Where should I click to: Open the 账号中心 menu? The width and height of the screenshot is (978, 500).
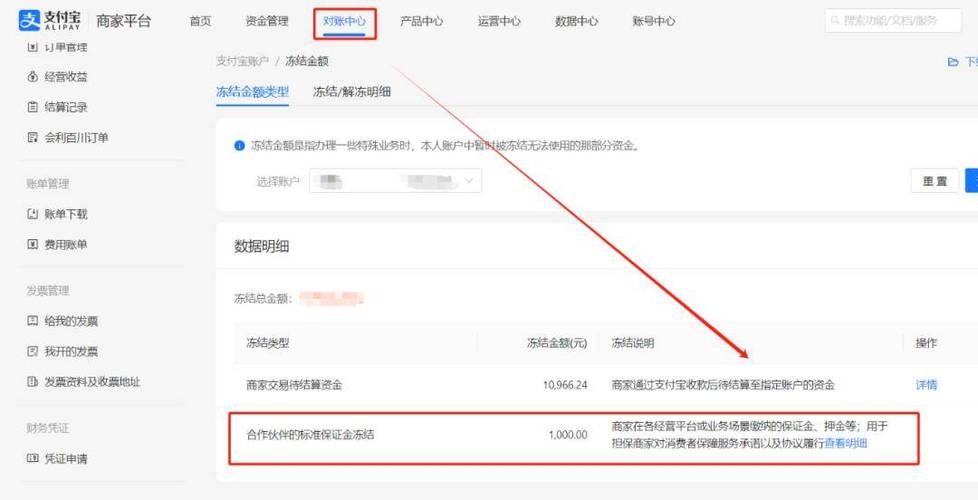point(654,21)
